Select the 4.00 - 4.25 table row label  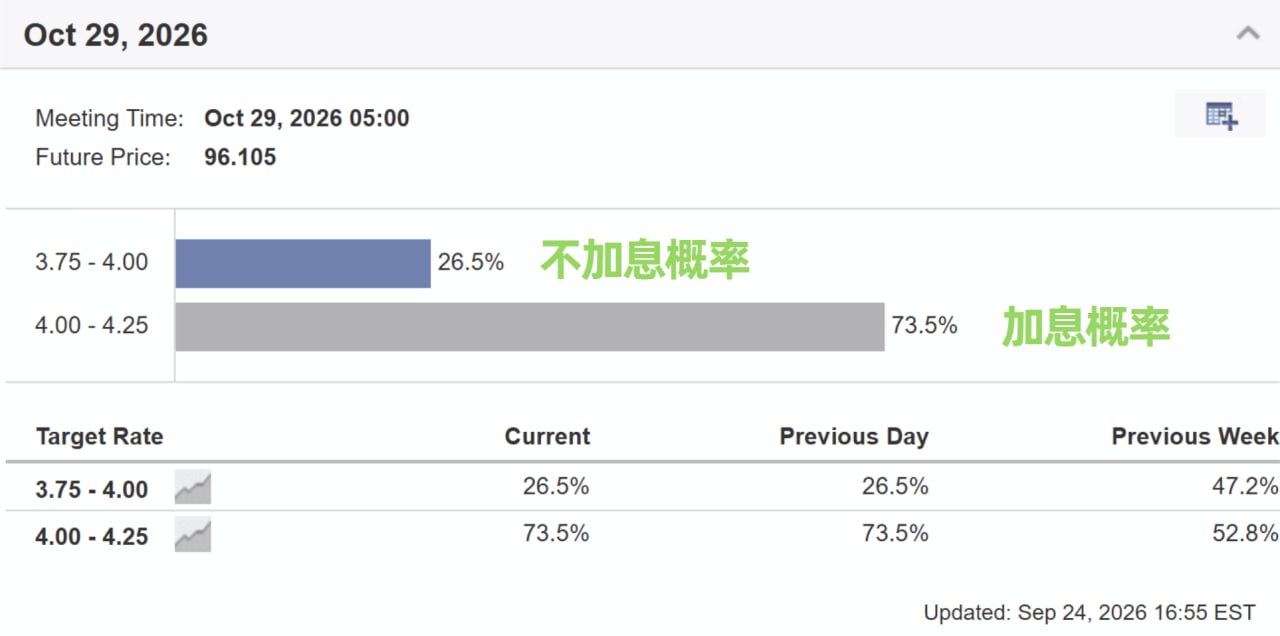coord(92,537)
